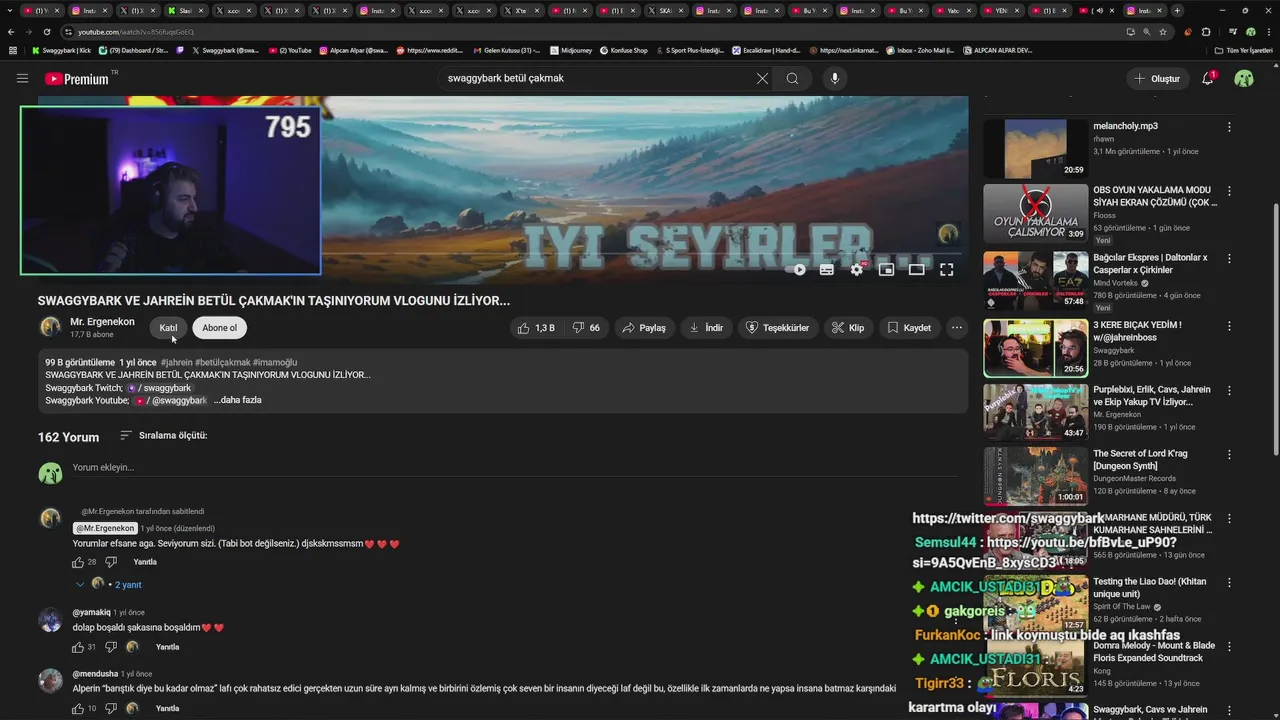The height and width of the screenshot is (720, 1280).
Task: Open the notifications bell
Action: [x=1208, y=78]
